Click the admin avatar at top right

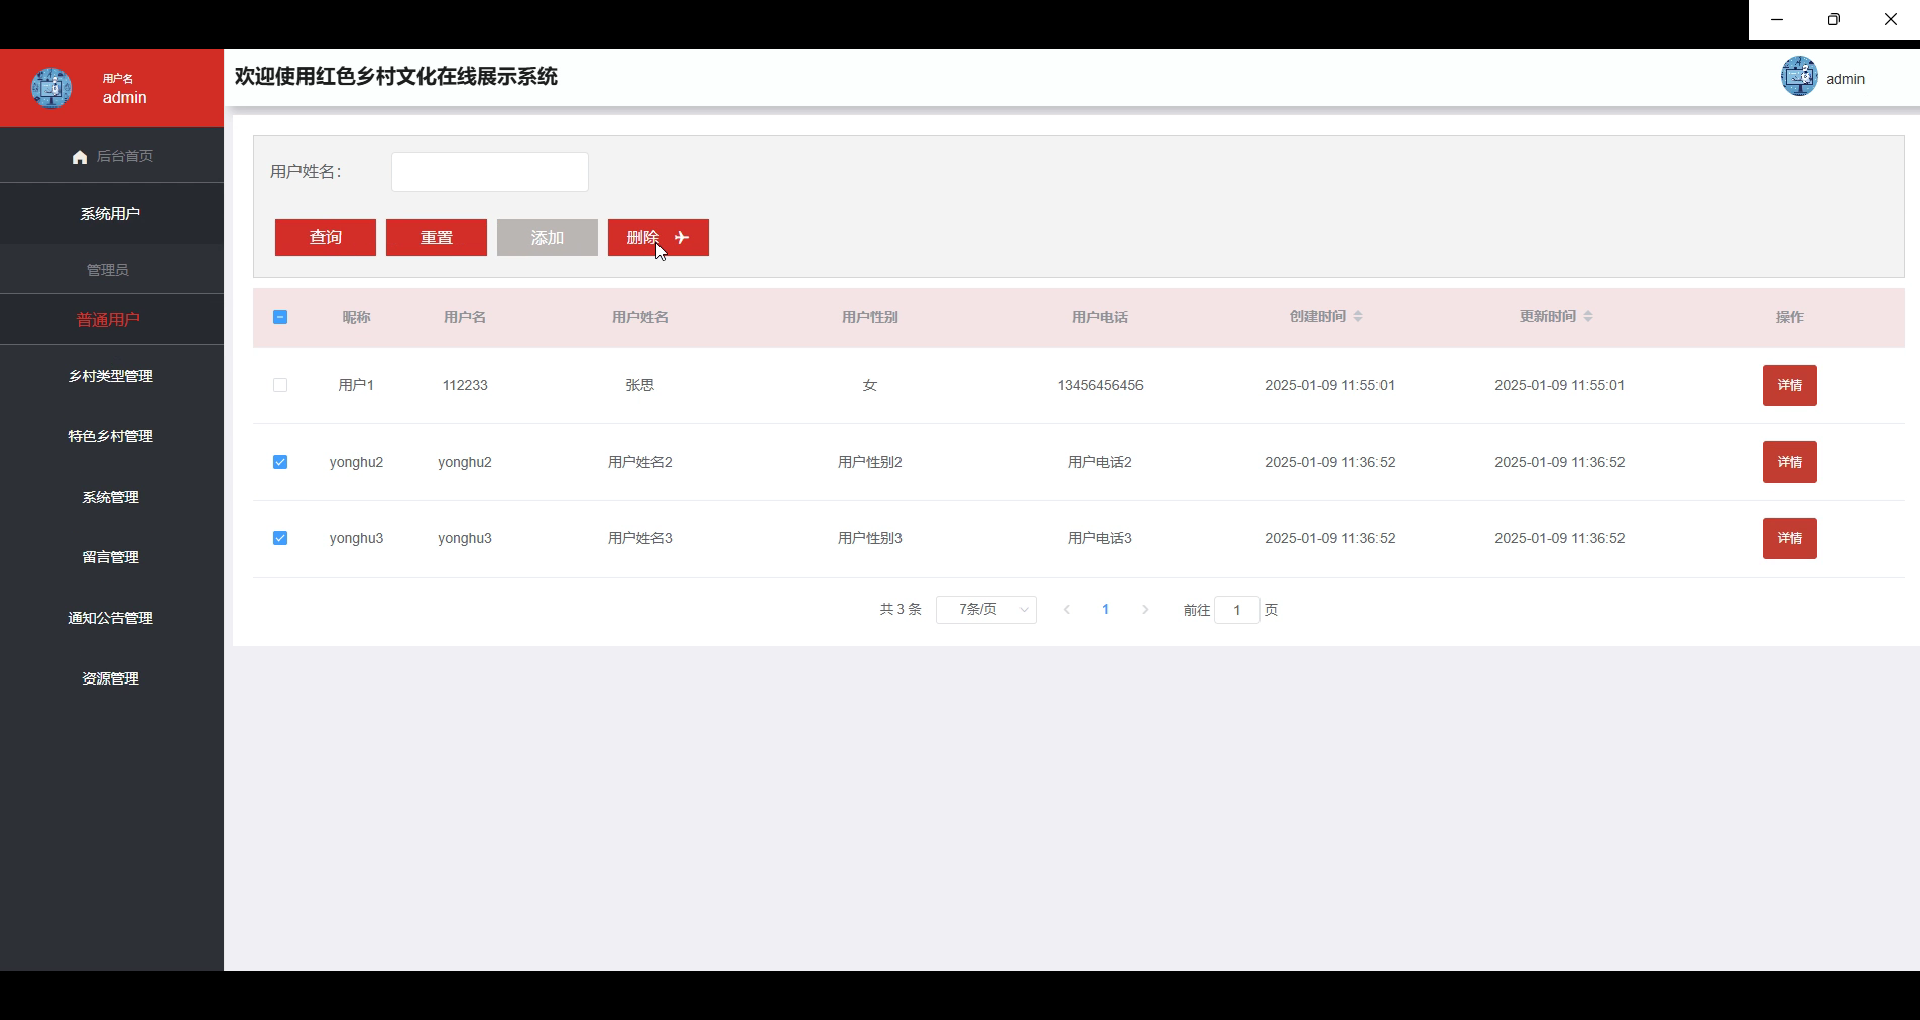click(x=1799, y=77)
